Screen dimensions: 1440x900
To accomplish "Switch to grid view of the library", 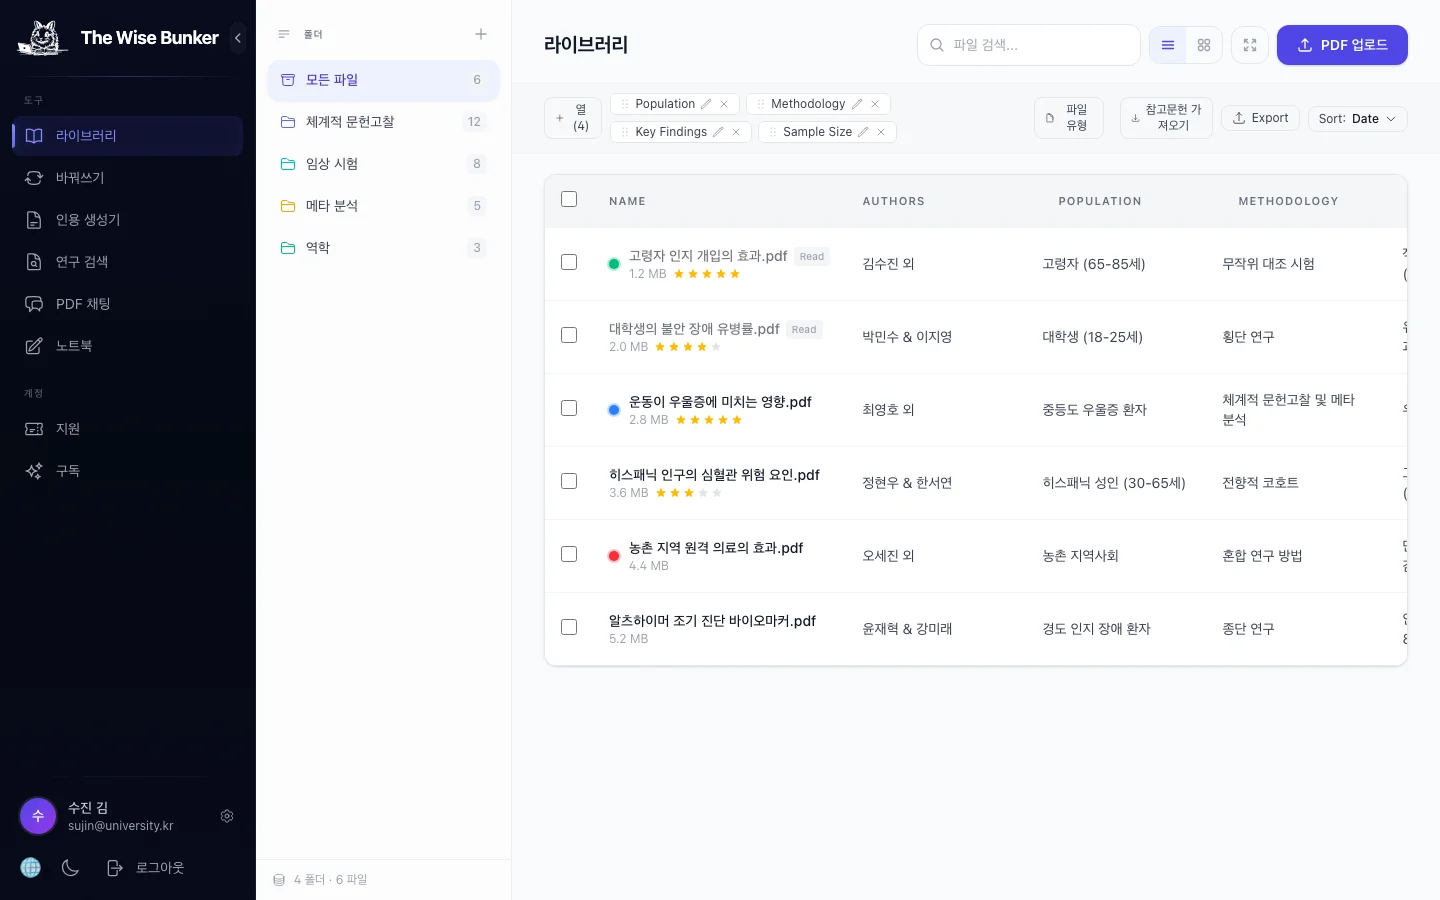I will tap(1203, 45).
